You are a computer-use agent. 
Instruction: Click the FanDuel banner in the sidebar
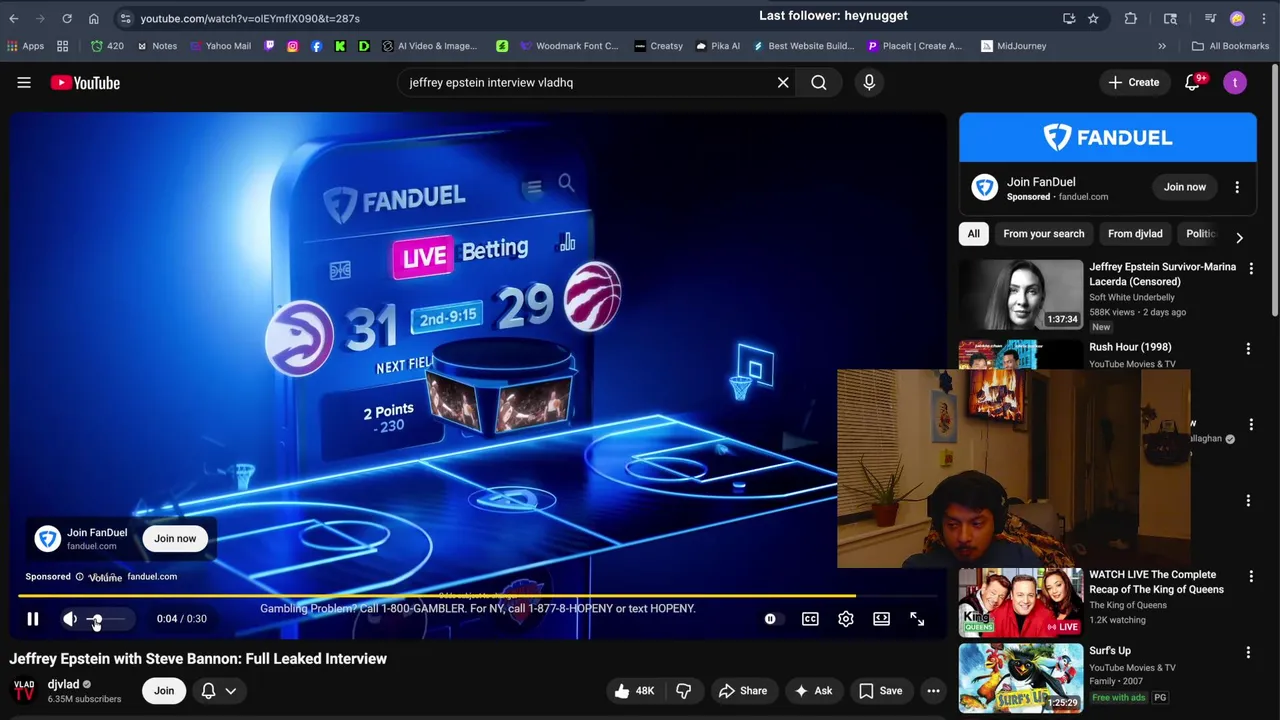[1108, 137]
